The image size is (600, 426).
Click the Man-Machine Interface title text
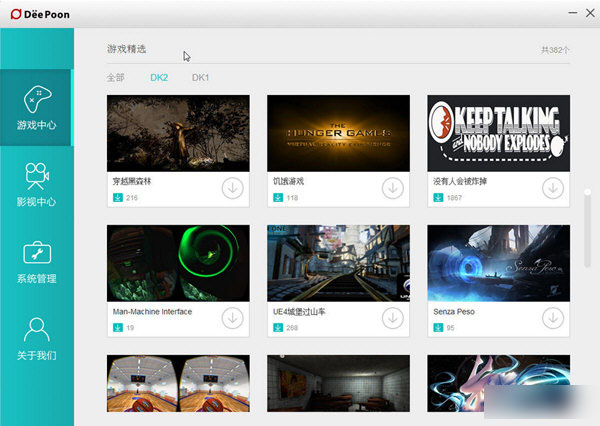152,312
